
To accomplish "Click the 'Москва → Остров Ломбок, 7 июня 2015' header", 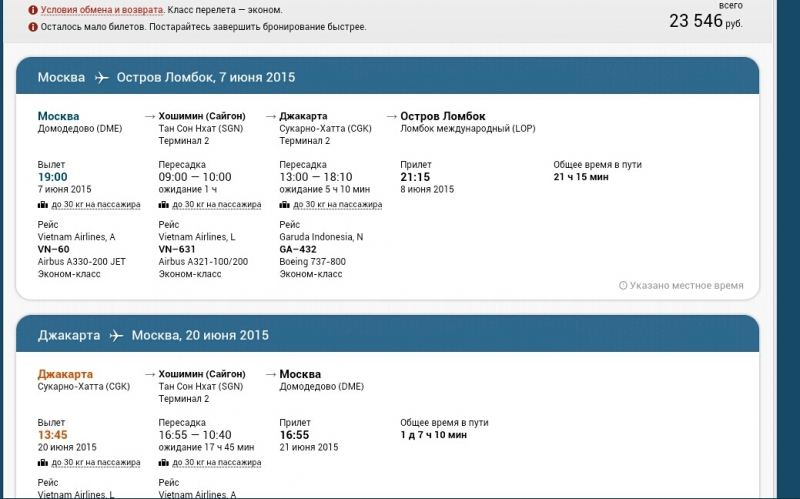I will tap(166, 78).
